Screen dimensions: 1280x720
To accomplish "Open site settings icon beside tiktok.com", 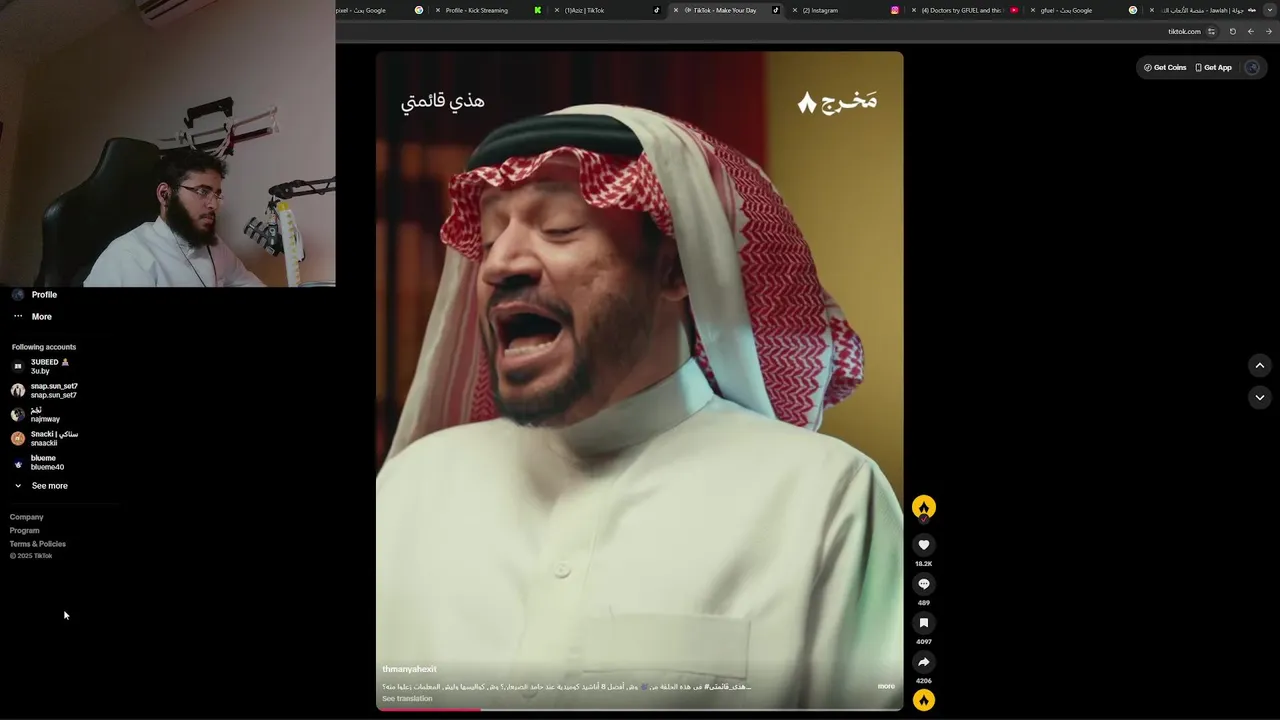I will coord(1211,32).
